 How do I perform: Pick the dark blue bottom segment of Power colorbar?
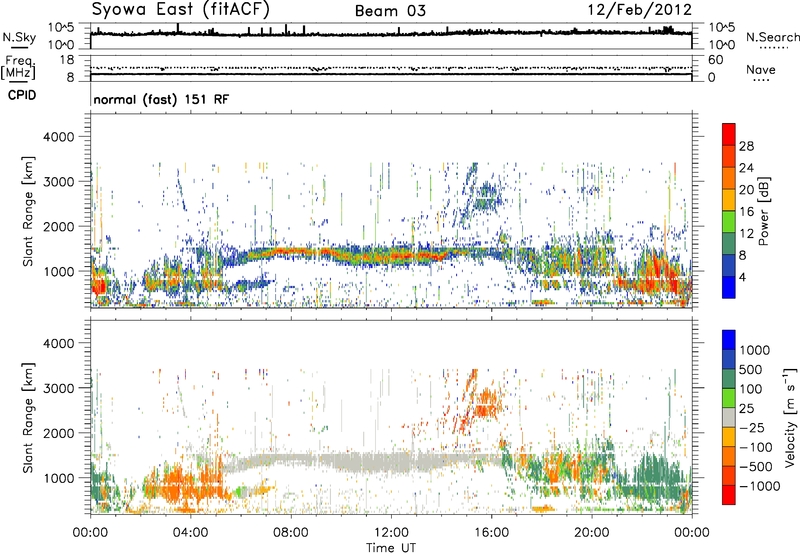[x=729, y=287]
